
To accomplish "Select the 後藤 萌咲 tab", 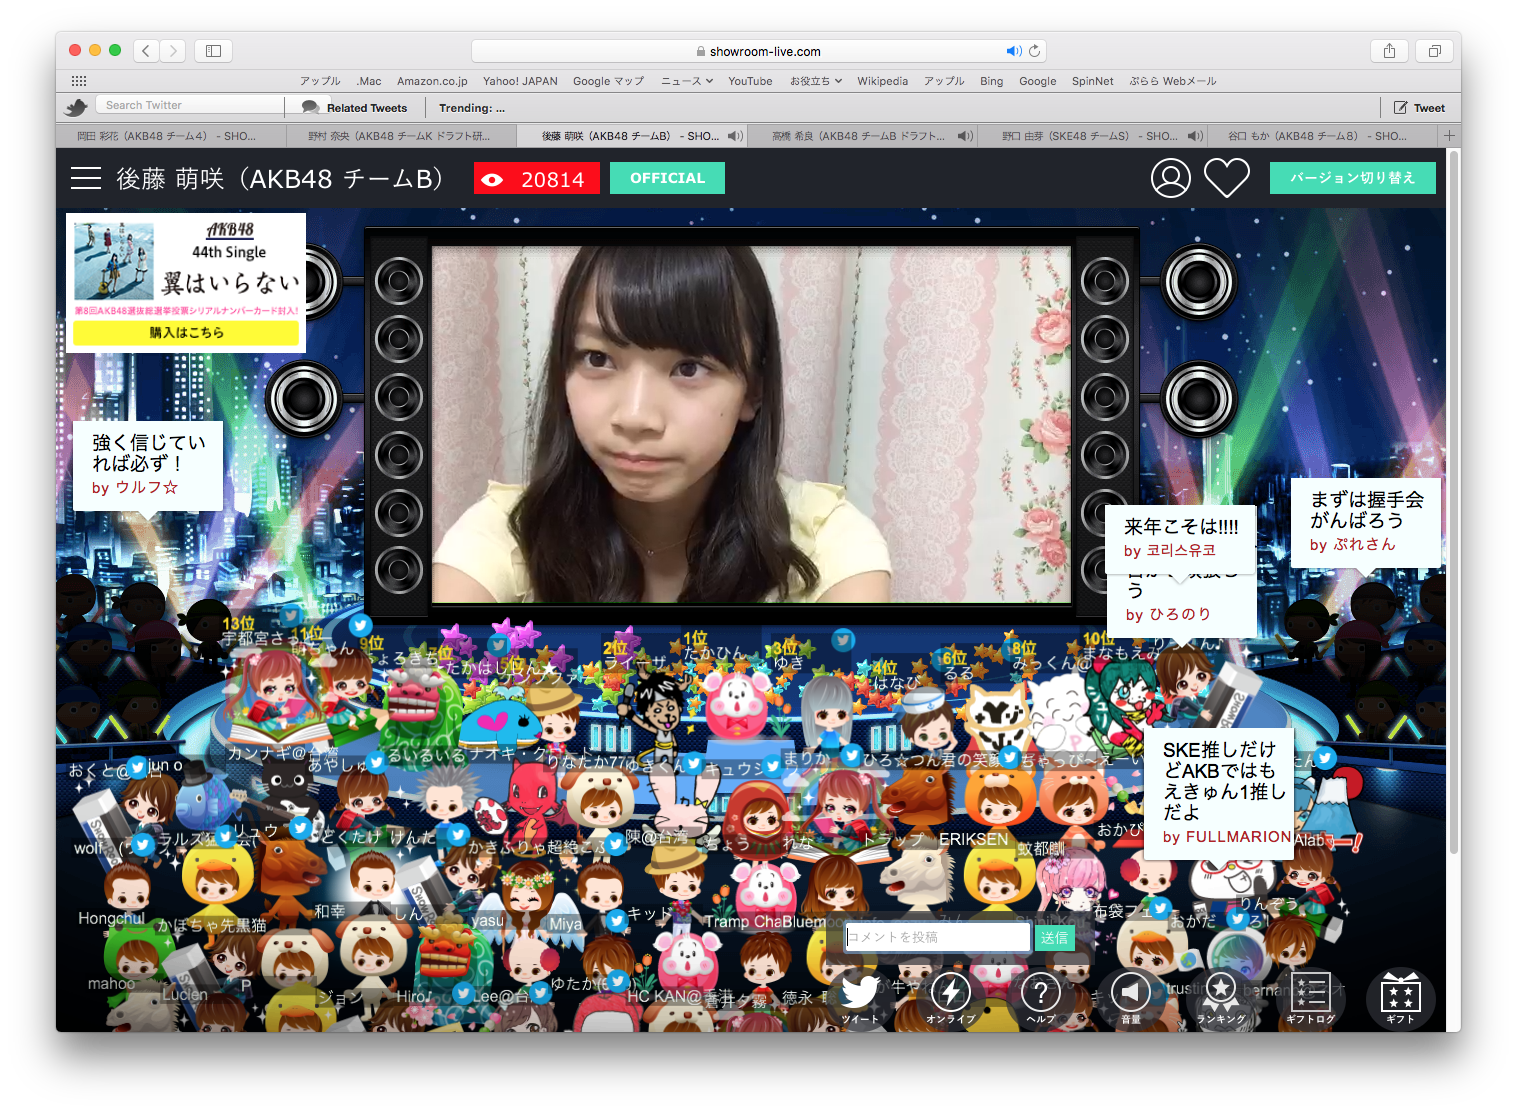I will tap(630, 136).
